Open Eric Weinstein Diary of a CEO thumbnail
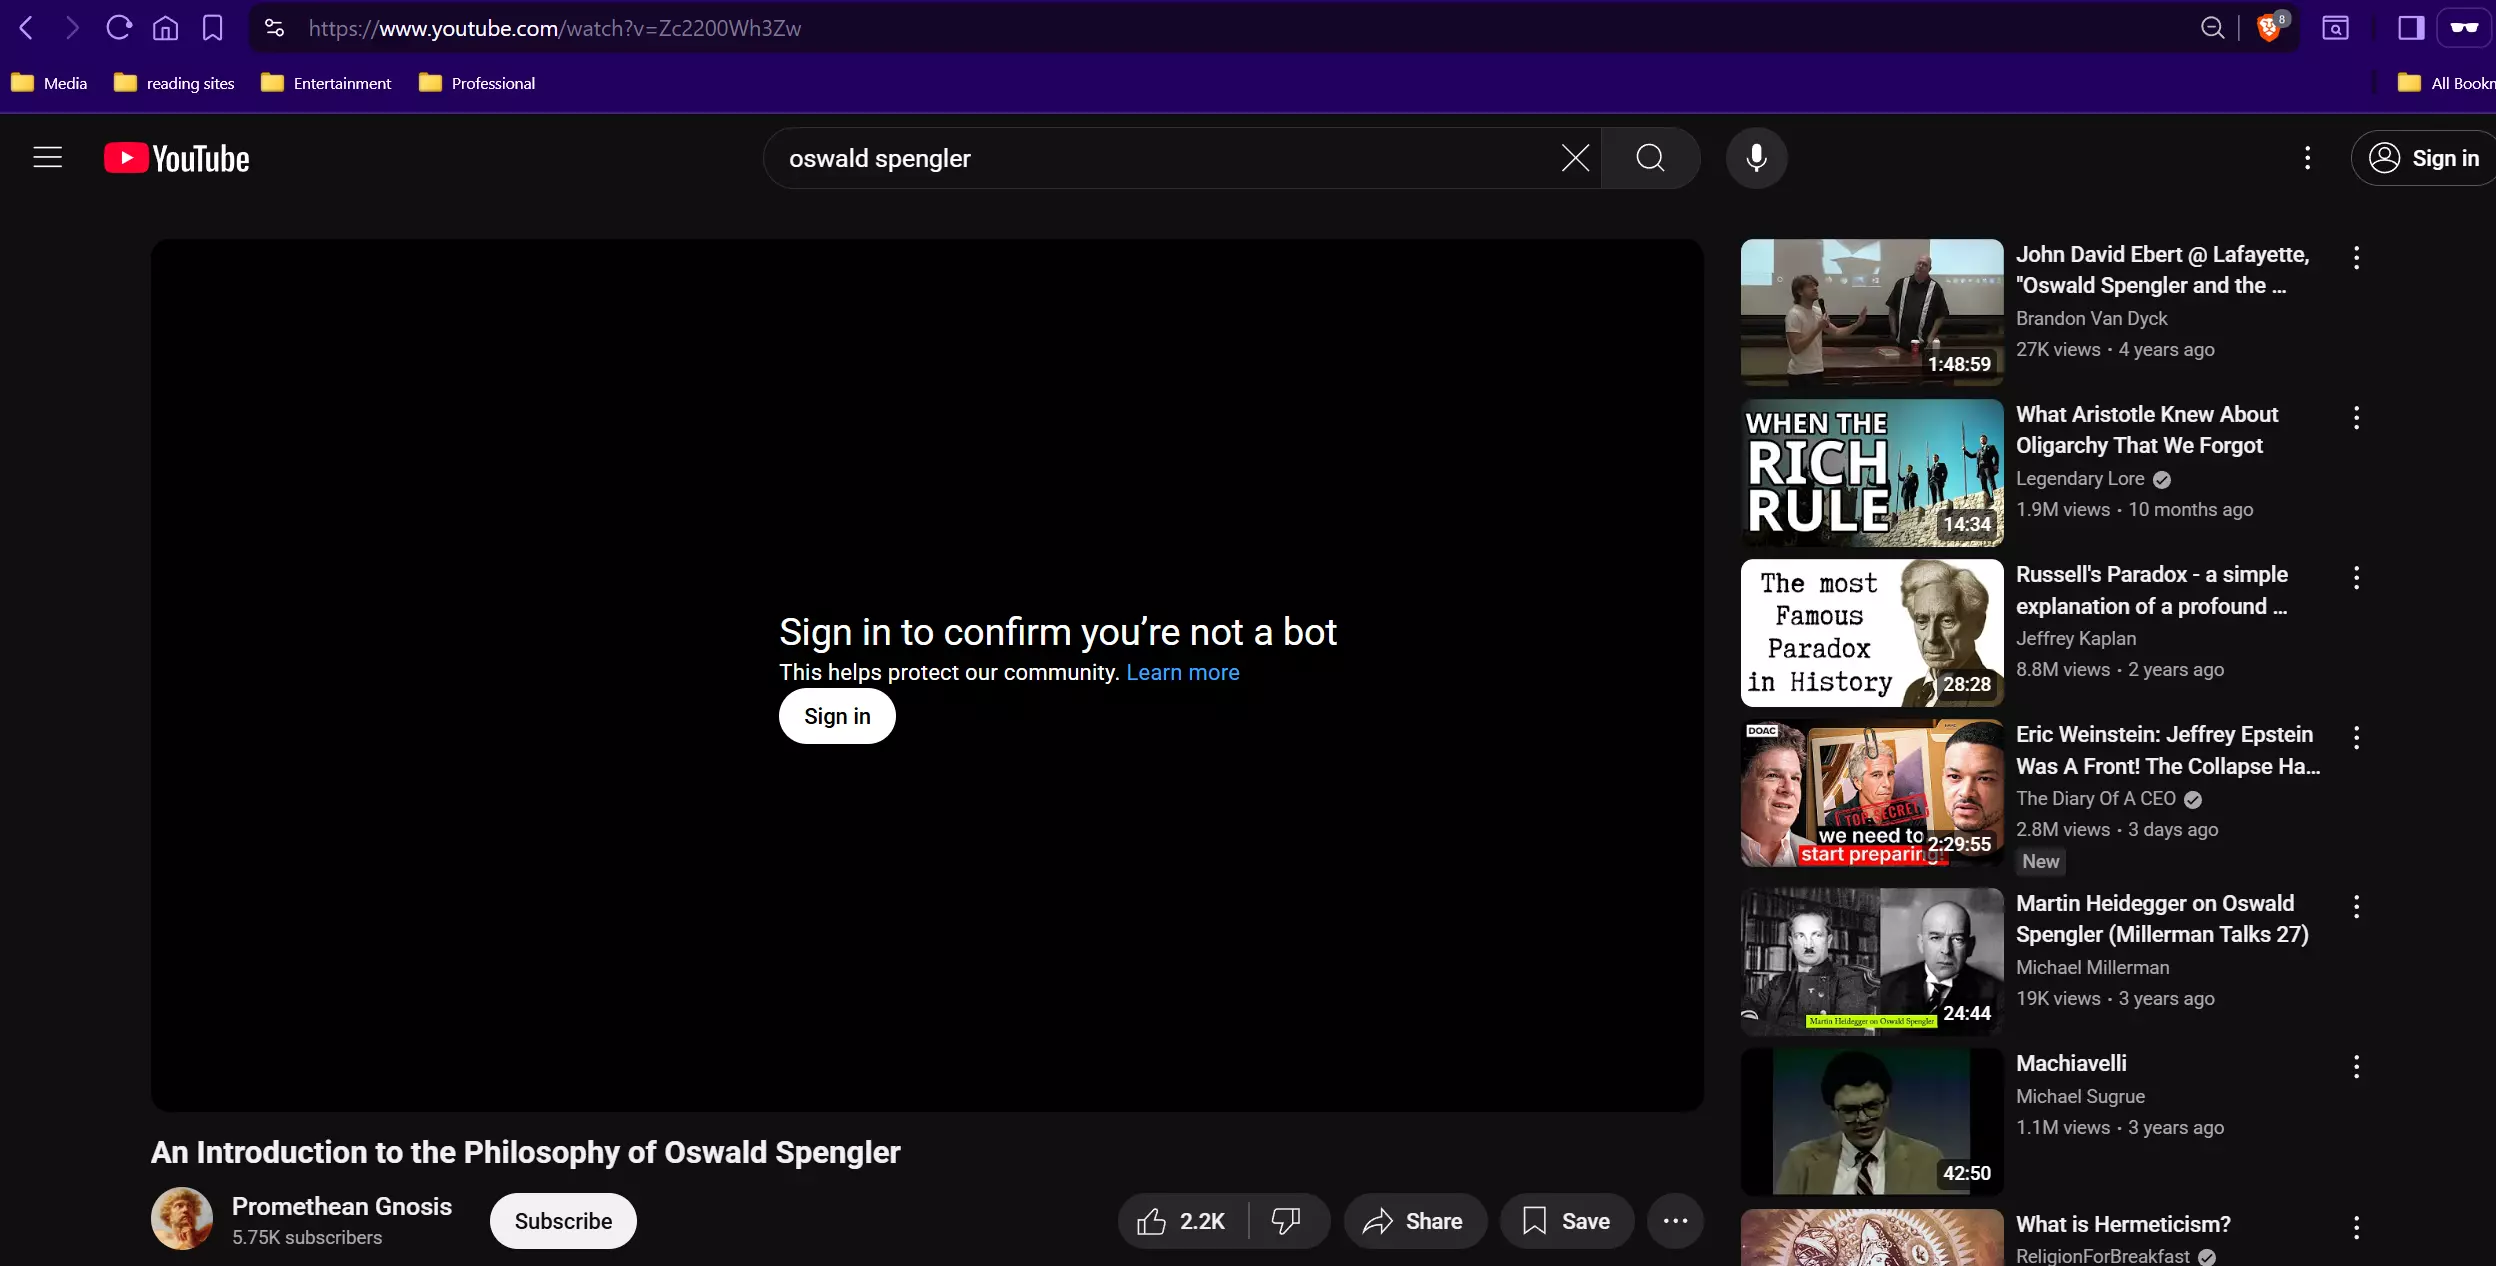The height and width of the screenshot is (1266, 2496). click(x=1872, y=792)
